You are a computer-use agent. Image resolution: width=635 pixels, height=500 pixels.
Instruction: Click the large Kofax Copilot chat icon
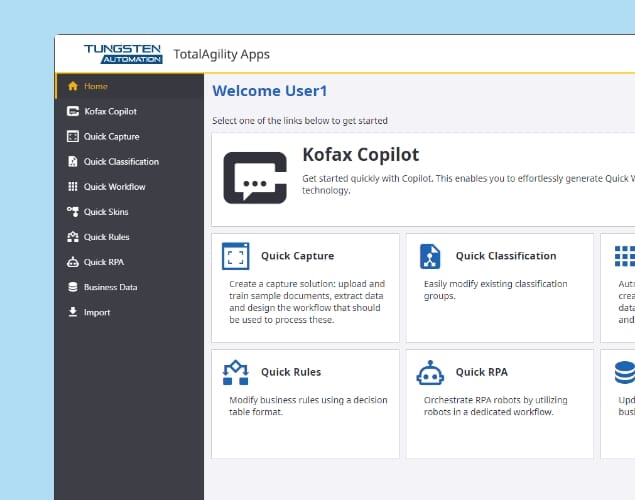click(255, 178)
